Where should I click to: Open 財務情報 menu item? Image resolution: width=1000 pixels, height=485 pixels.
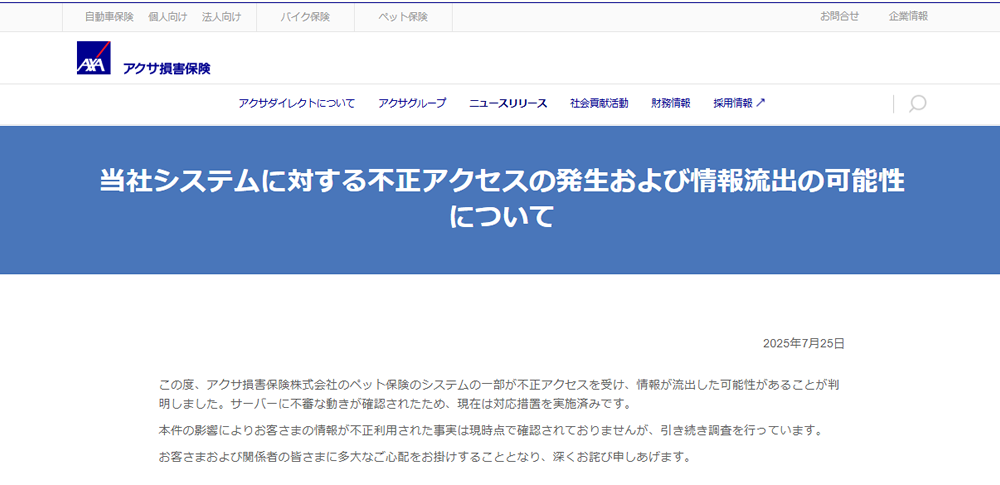(671, 103)
